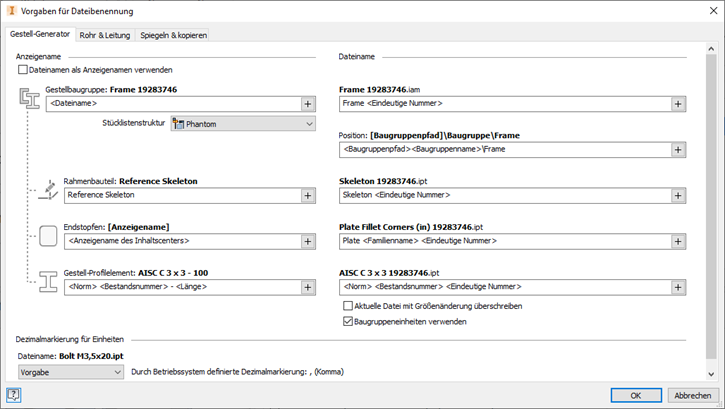This screenshot has height=409, width=725.
Task: Enable Dateinamen als Anzeigenamen verwenden checkbox
Action: (23, 70)
